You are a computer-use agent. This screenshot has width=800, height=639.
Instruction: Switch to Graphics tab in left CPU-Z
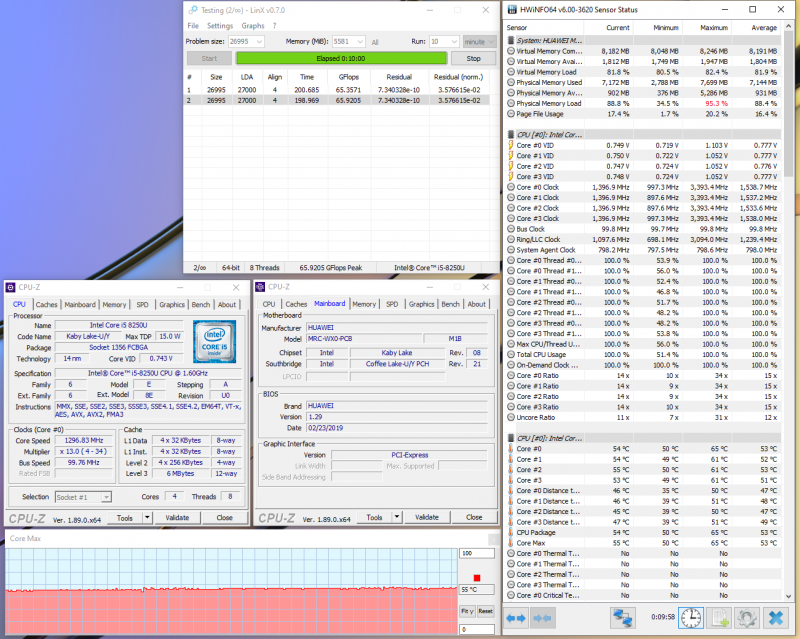(172, 305)
